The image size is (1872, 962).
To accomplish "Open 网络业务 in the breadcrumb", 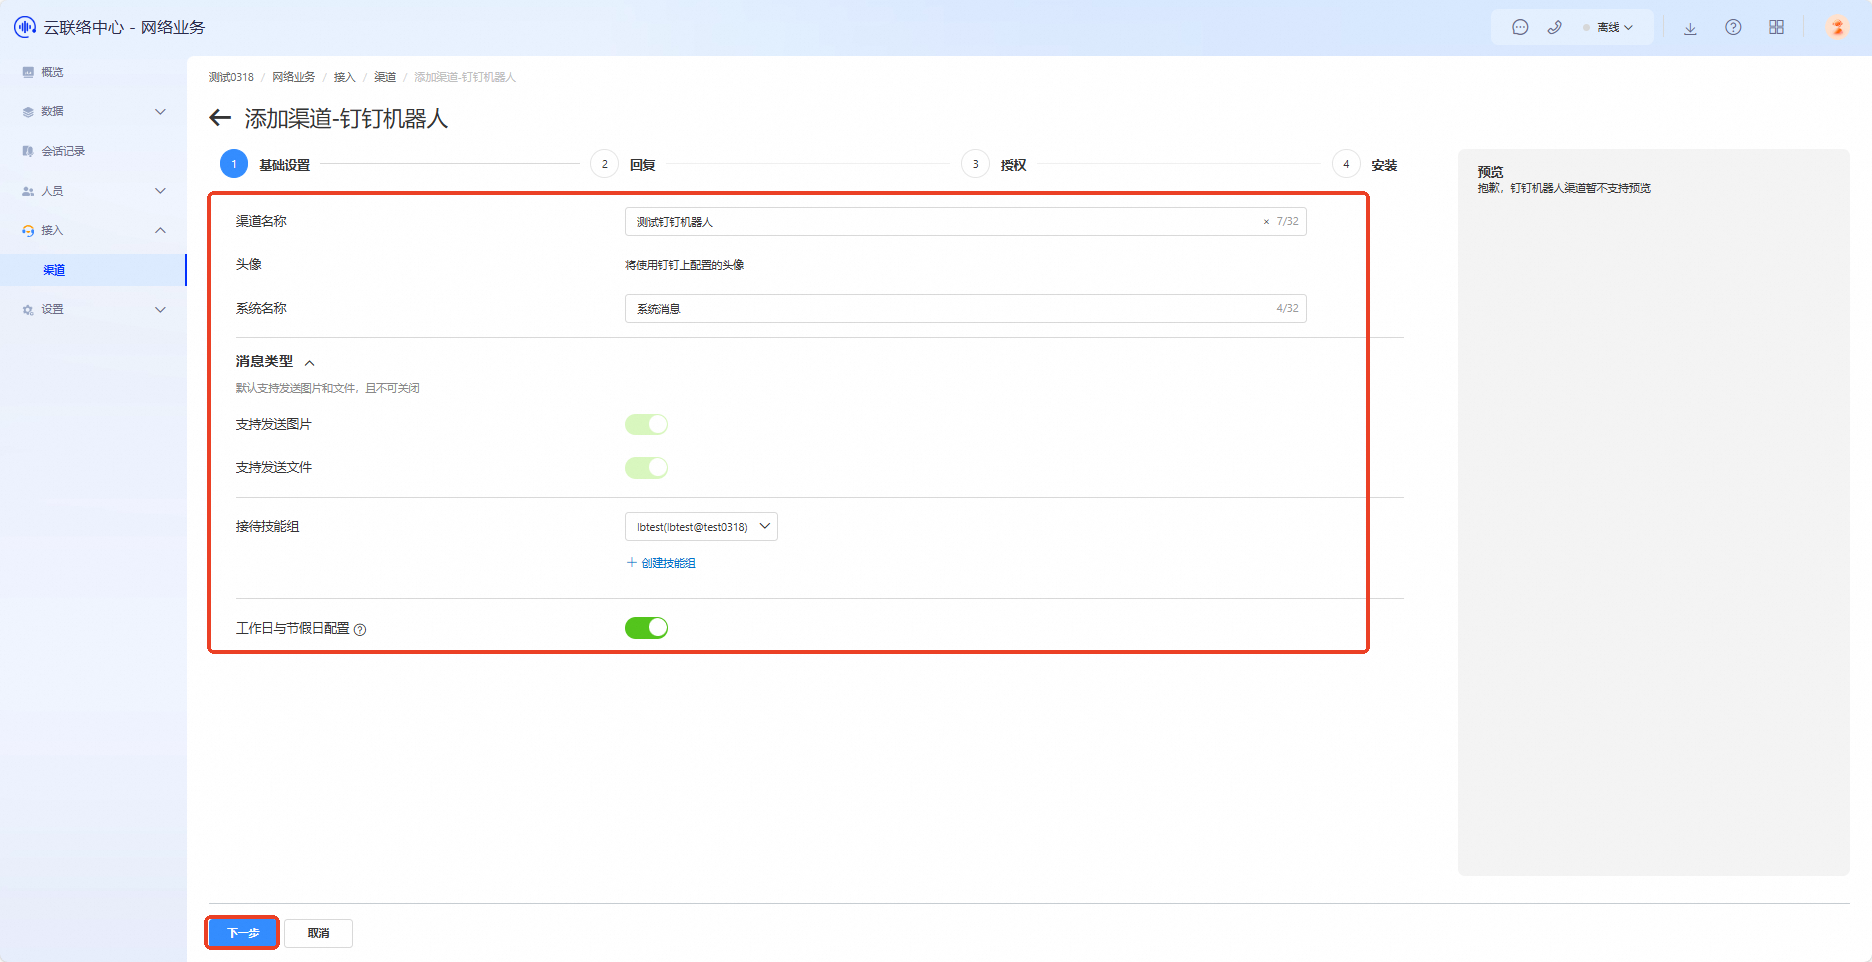I will coord(294,77).
